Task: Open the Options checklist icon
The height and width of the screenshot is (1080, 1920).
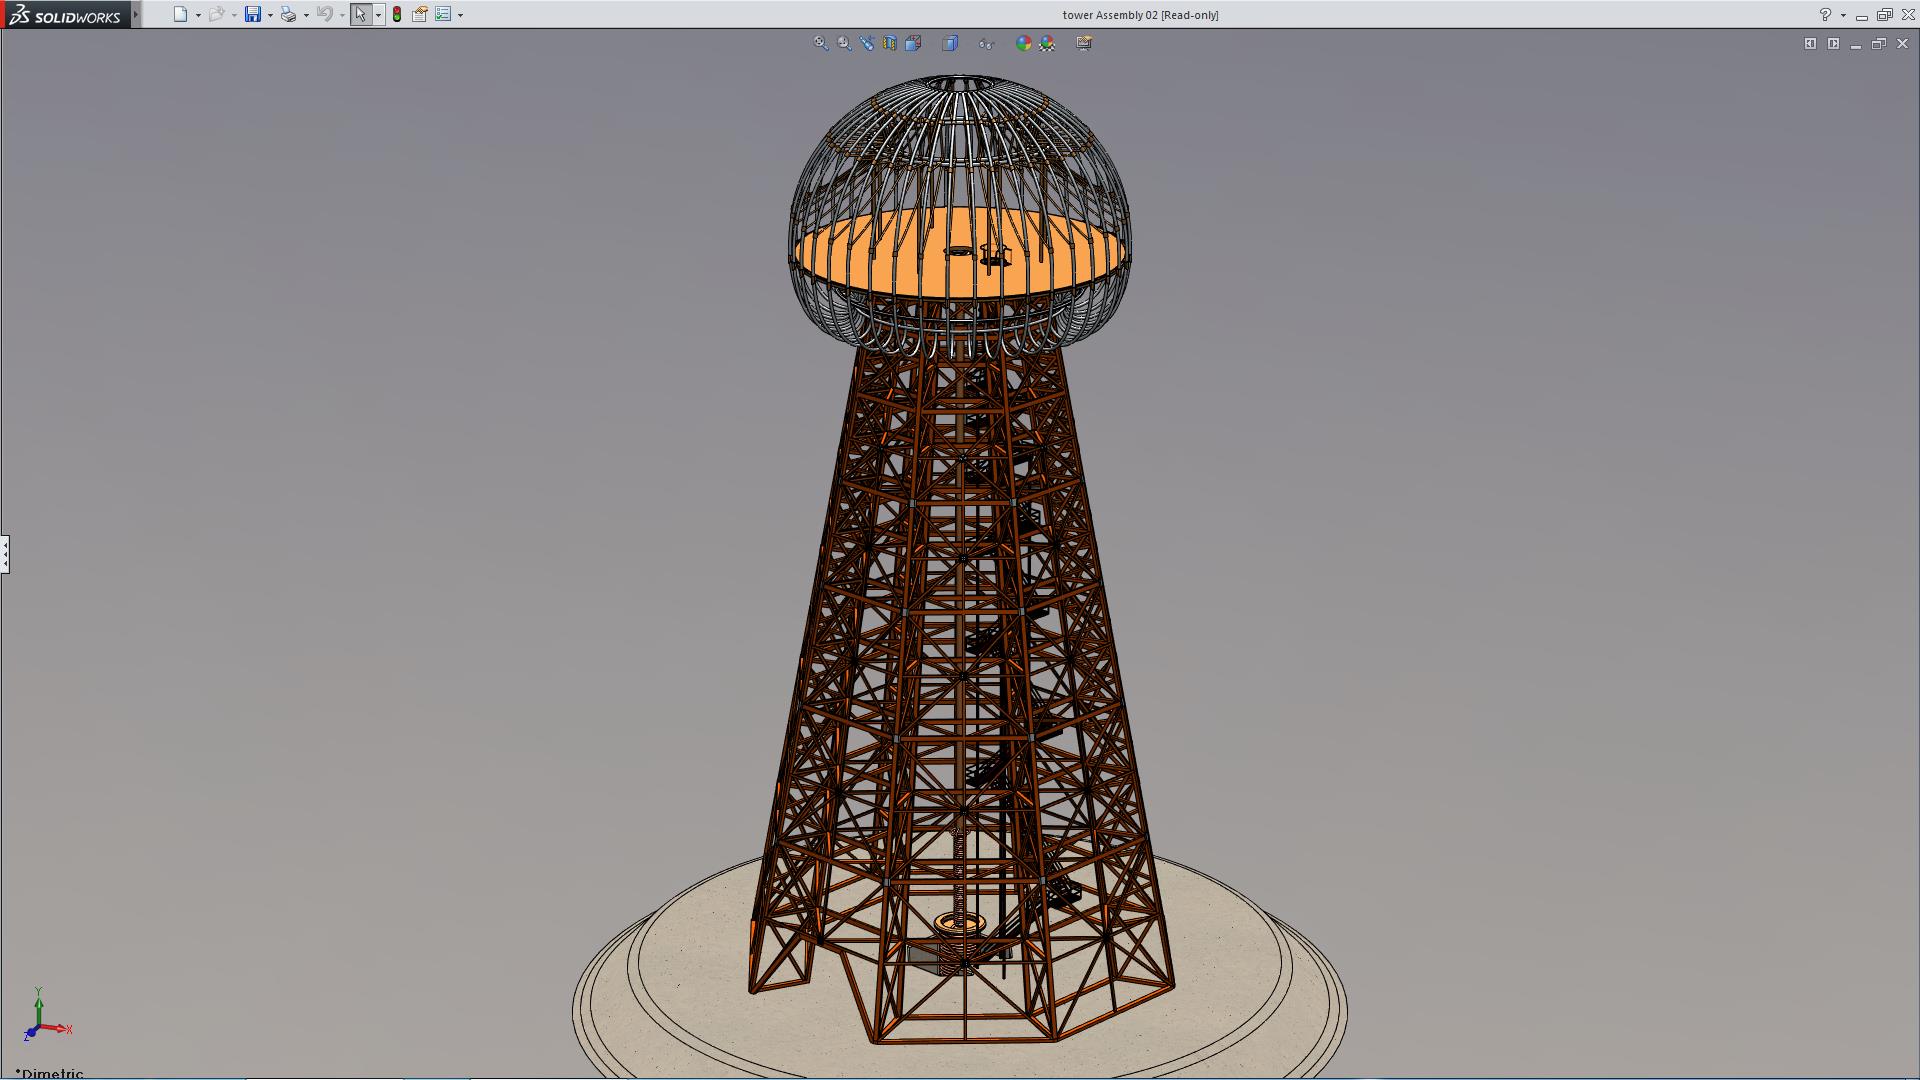Action: point(443,14)
